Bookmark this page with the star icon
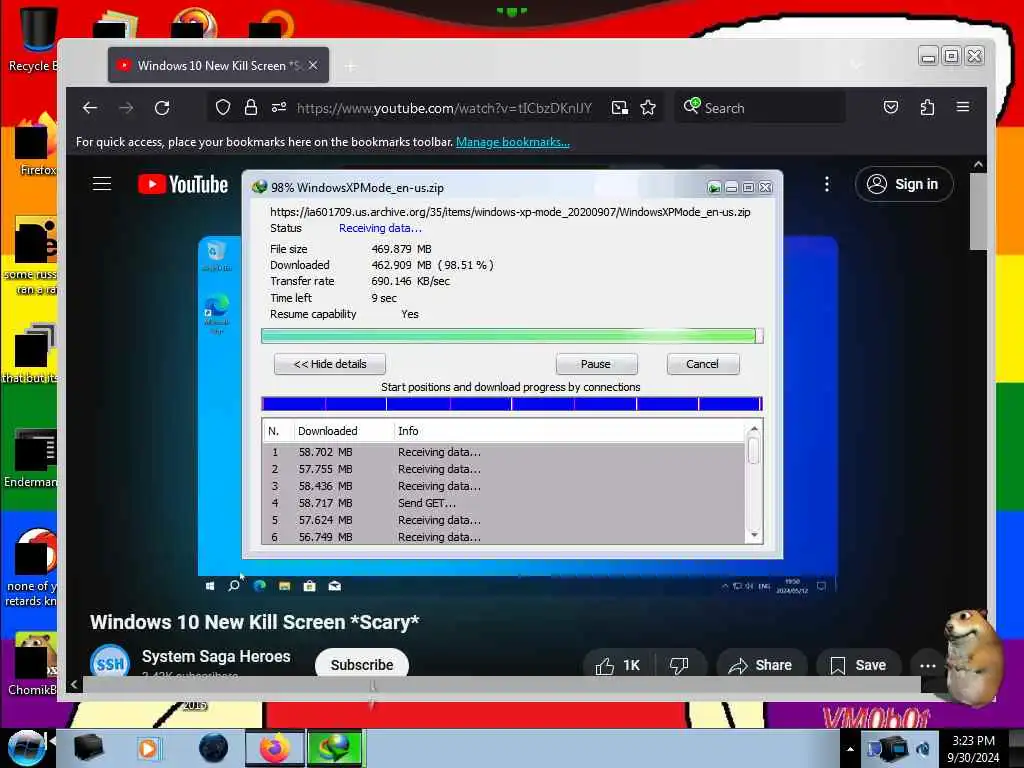 (648, 108)
